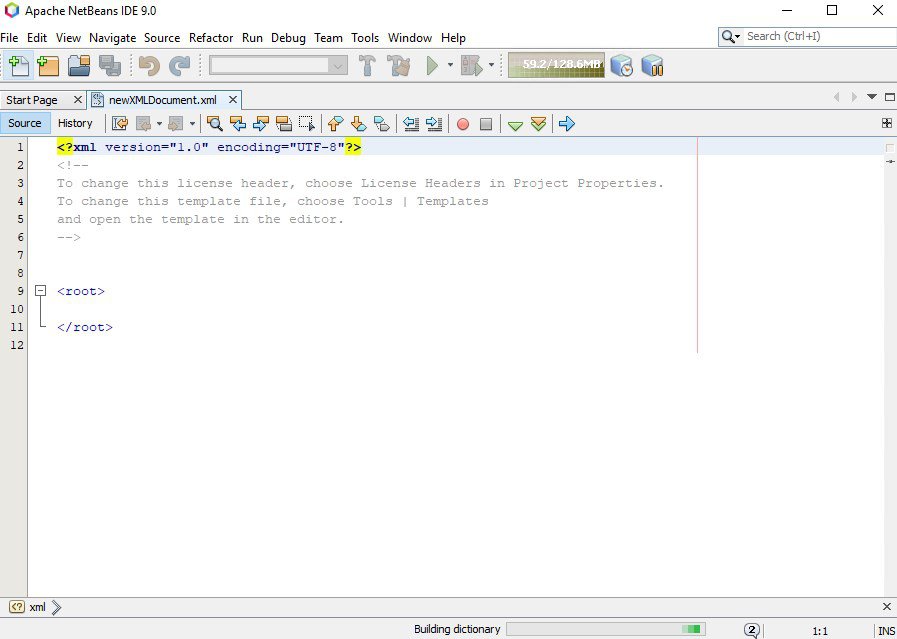Save all modified files

click(109, 64)
